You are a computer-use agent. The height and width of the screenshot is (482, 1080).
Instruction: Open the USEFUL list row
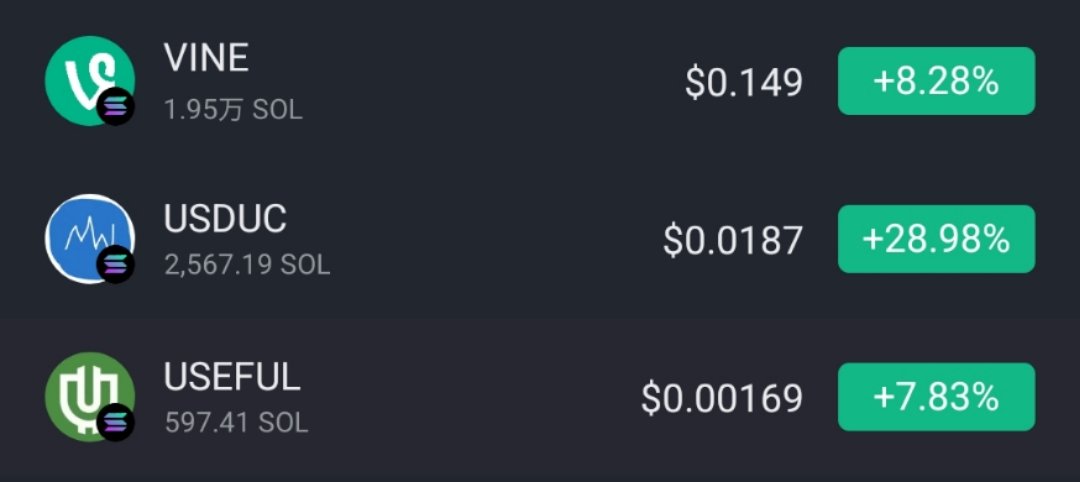pyautogui.click(x=540, y=397)
